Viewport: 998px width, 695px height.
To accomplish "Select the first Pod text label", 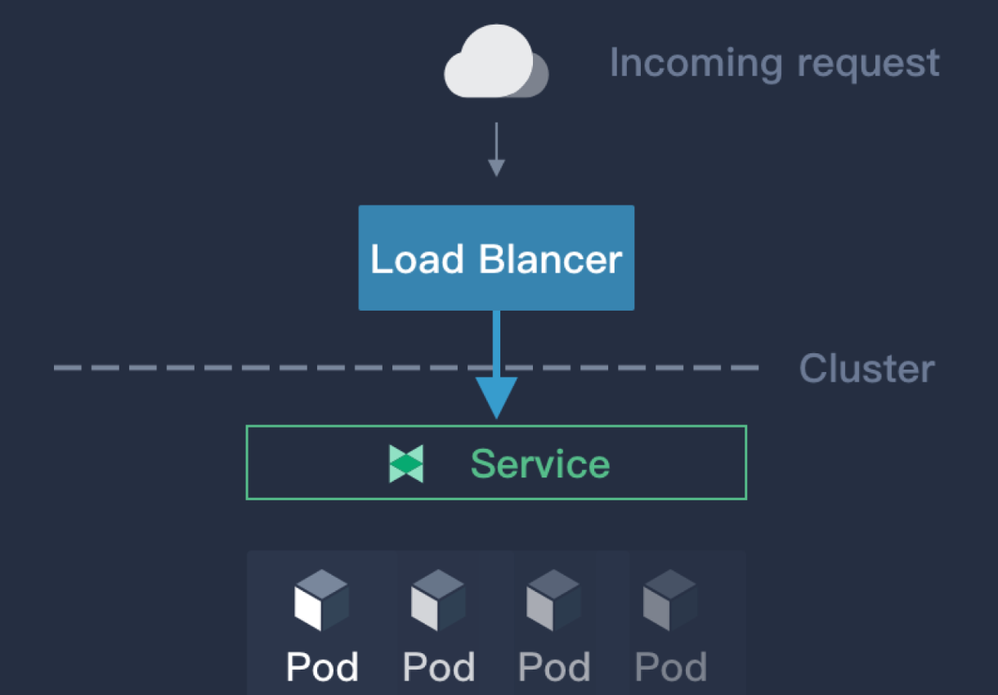I will [x=322, y=667].
